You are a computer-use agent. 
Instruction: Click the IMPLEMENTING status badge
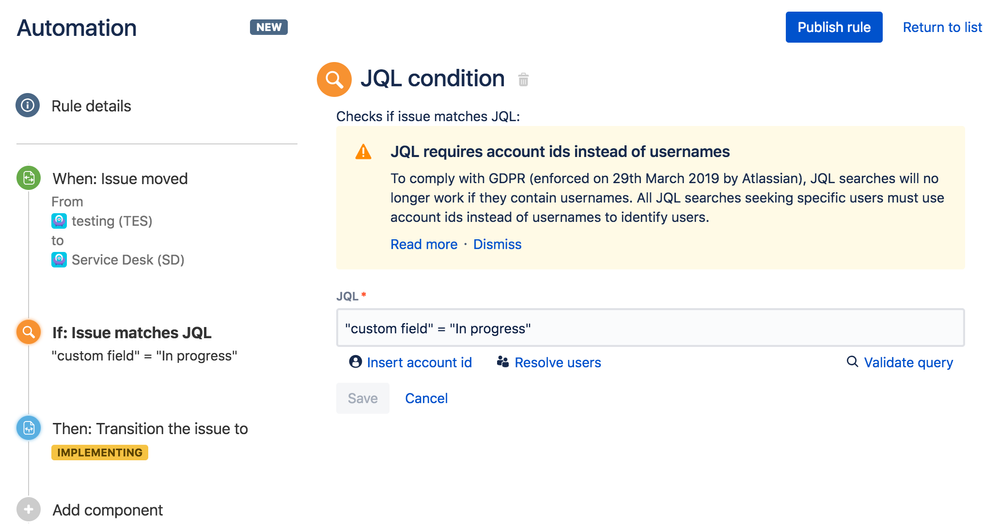(x=100, y=453)
